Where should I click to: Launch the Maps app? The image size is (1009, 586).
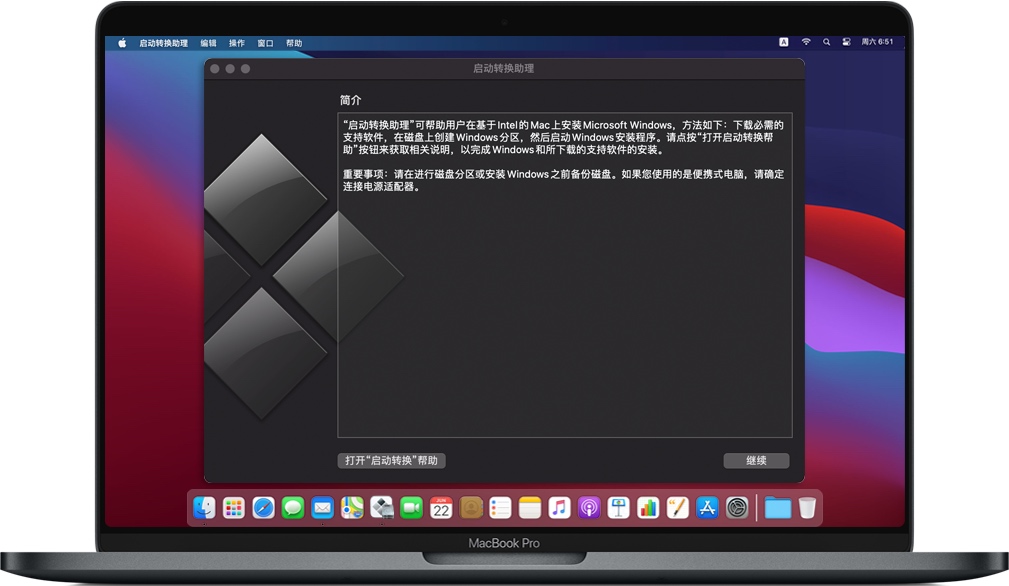[352, 507]
